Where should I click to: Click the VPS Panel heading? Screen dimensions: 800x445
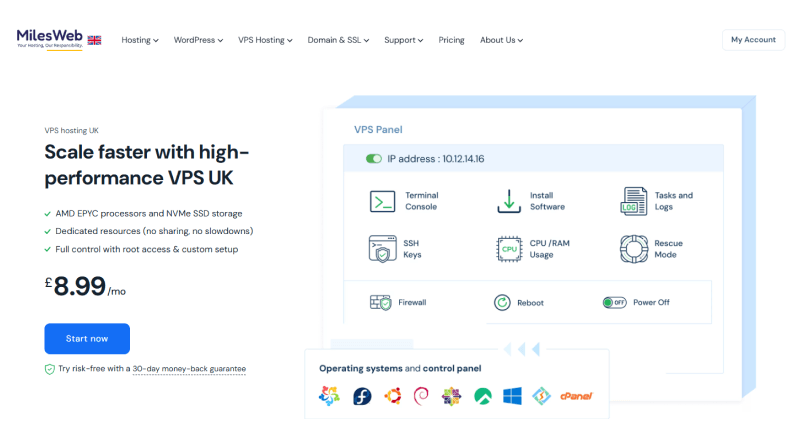[378, 130]
